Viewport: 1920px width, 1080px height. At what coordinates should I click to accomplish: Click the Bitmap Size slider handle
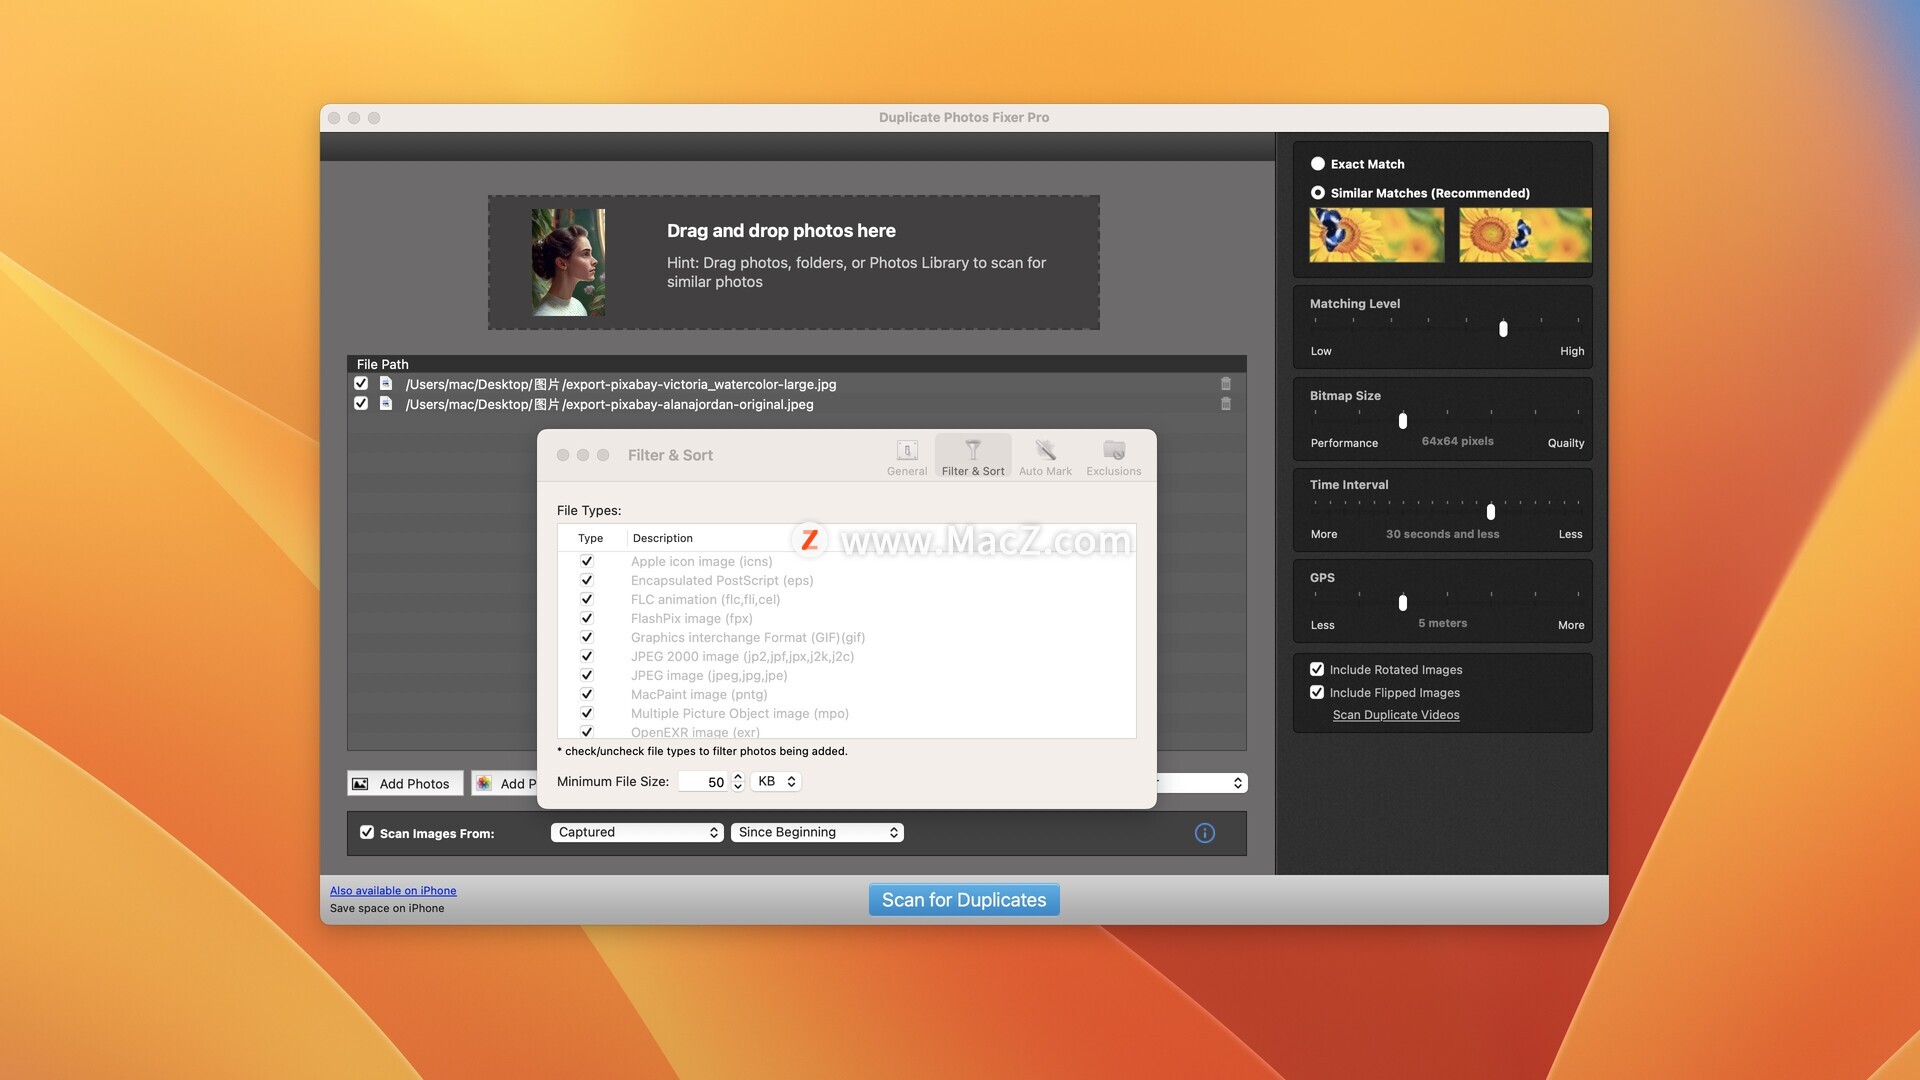click(x=1403, y=420)
